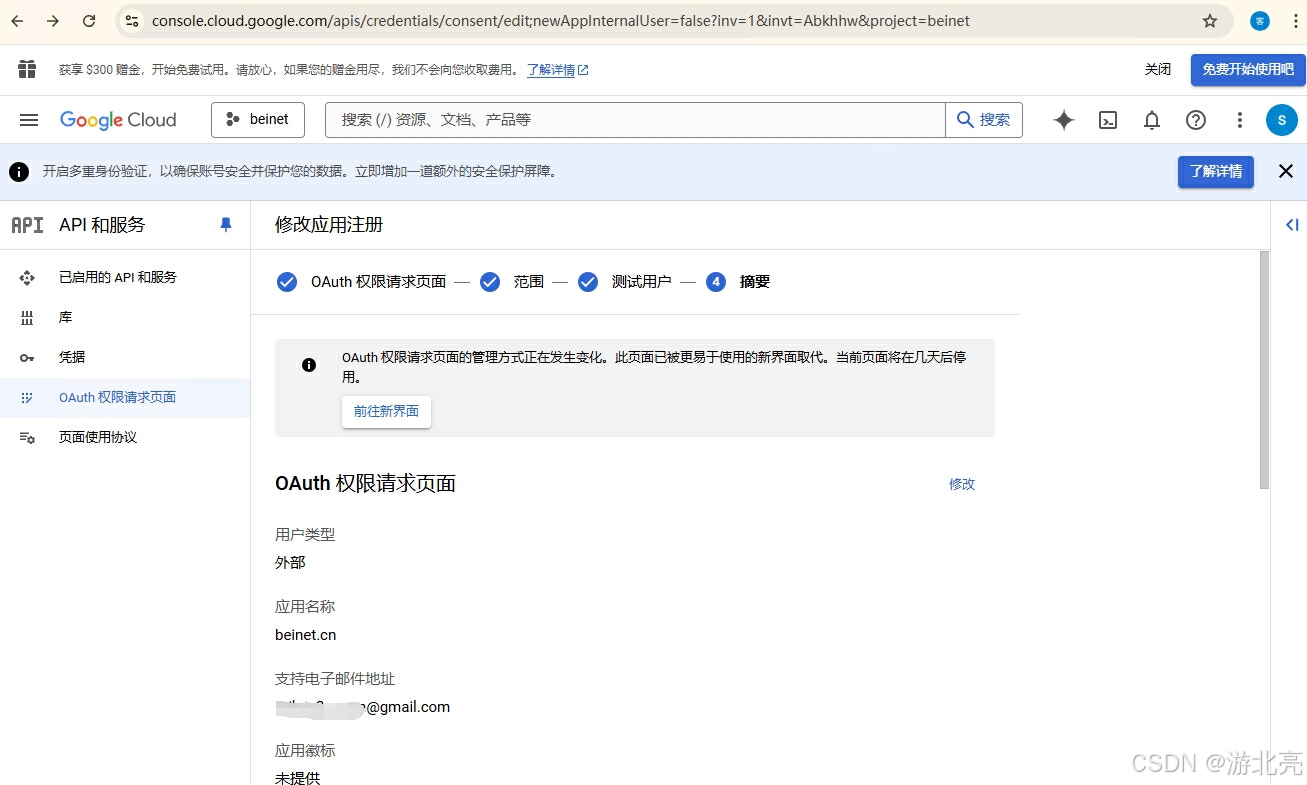This screenshot has height=785, width=1307.
Task: Click the info icon in the OAuth change notice
Action: pyautogui.click(x=309, y=365)
